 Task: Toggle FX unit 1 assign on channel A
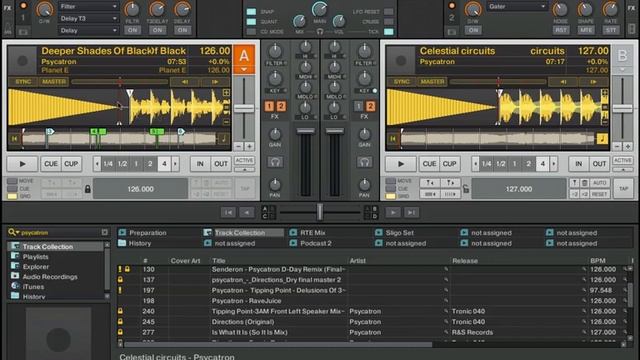point(269,106)
